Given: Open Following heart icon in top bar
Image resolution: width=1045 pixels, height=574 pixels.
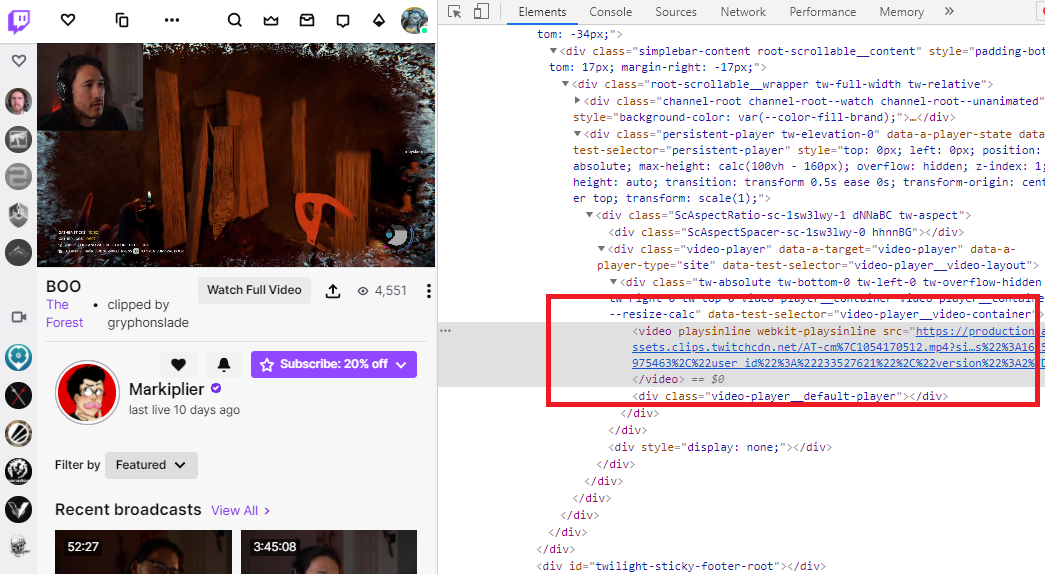Looking at the screenshot, I should (68, 20).
